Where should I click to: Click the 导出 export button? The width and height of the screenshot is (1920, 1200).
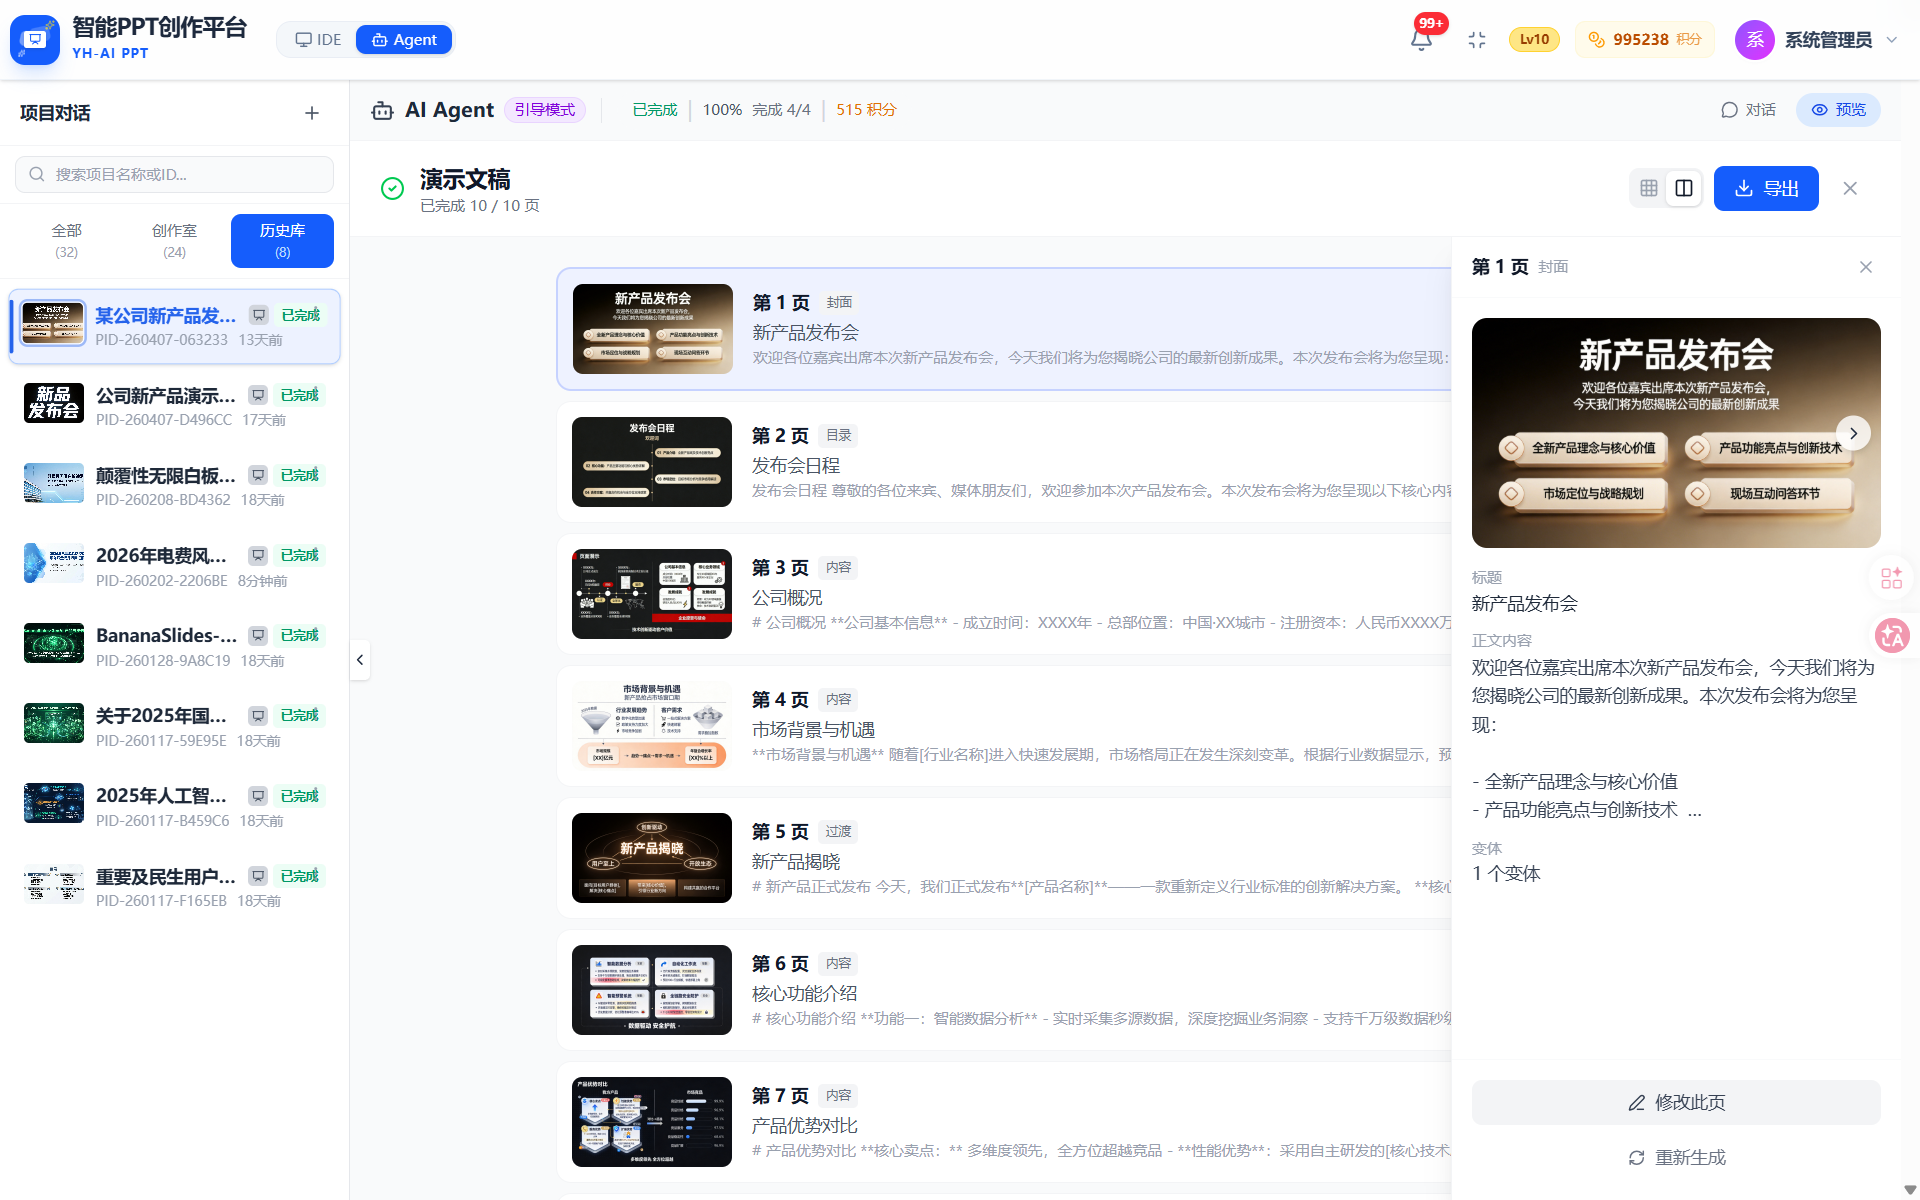pyautogui.click(x=1766, y=188)
